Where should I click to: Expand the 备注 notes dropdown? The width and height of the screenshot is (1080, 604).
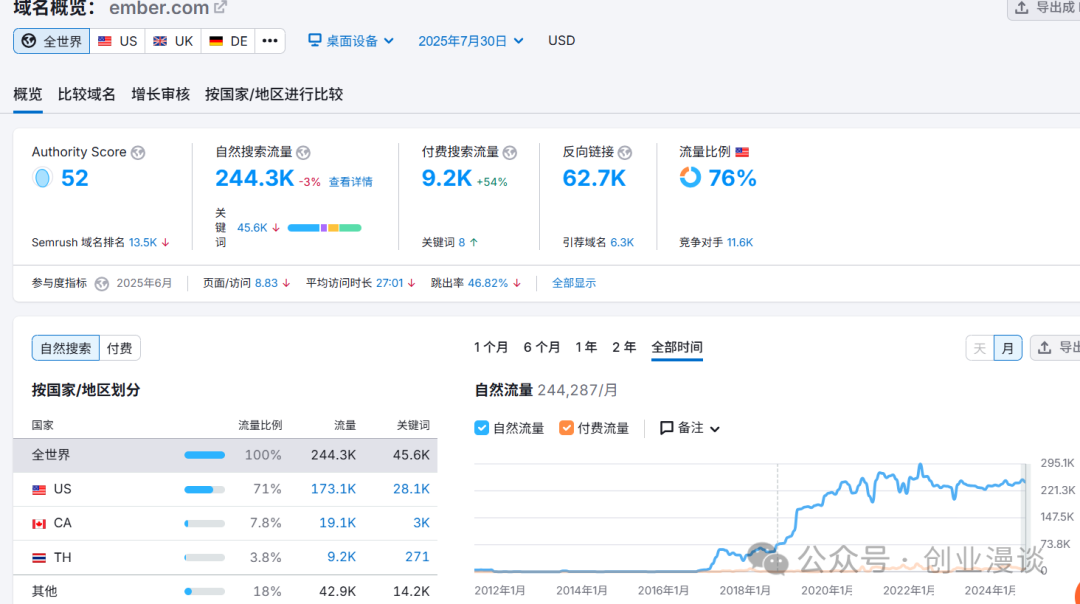pyautogui.click(x=690, y=428)
